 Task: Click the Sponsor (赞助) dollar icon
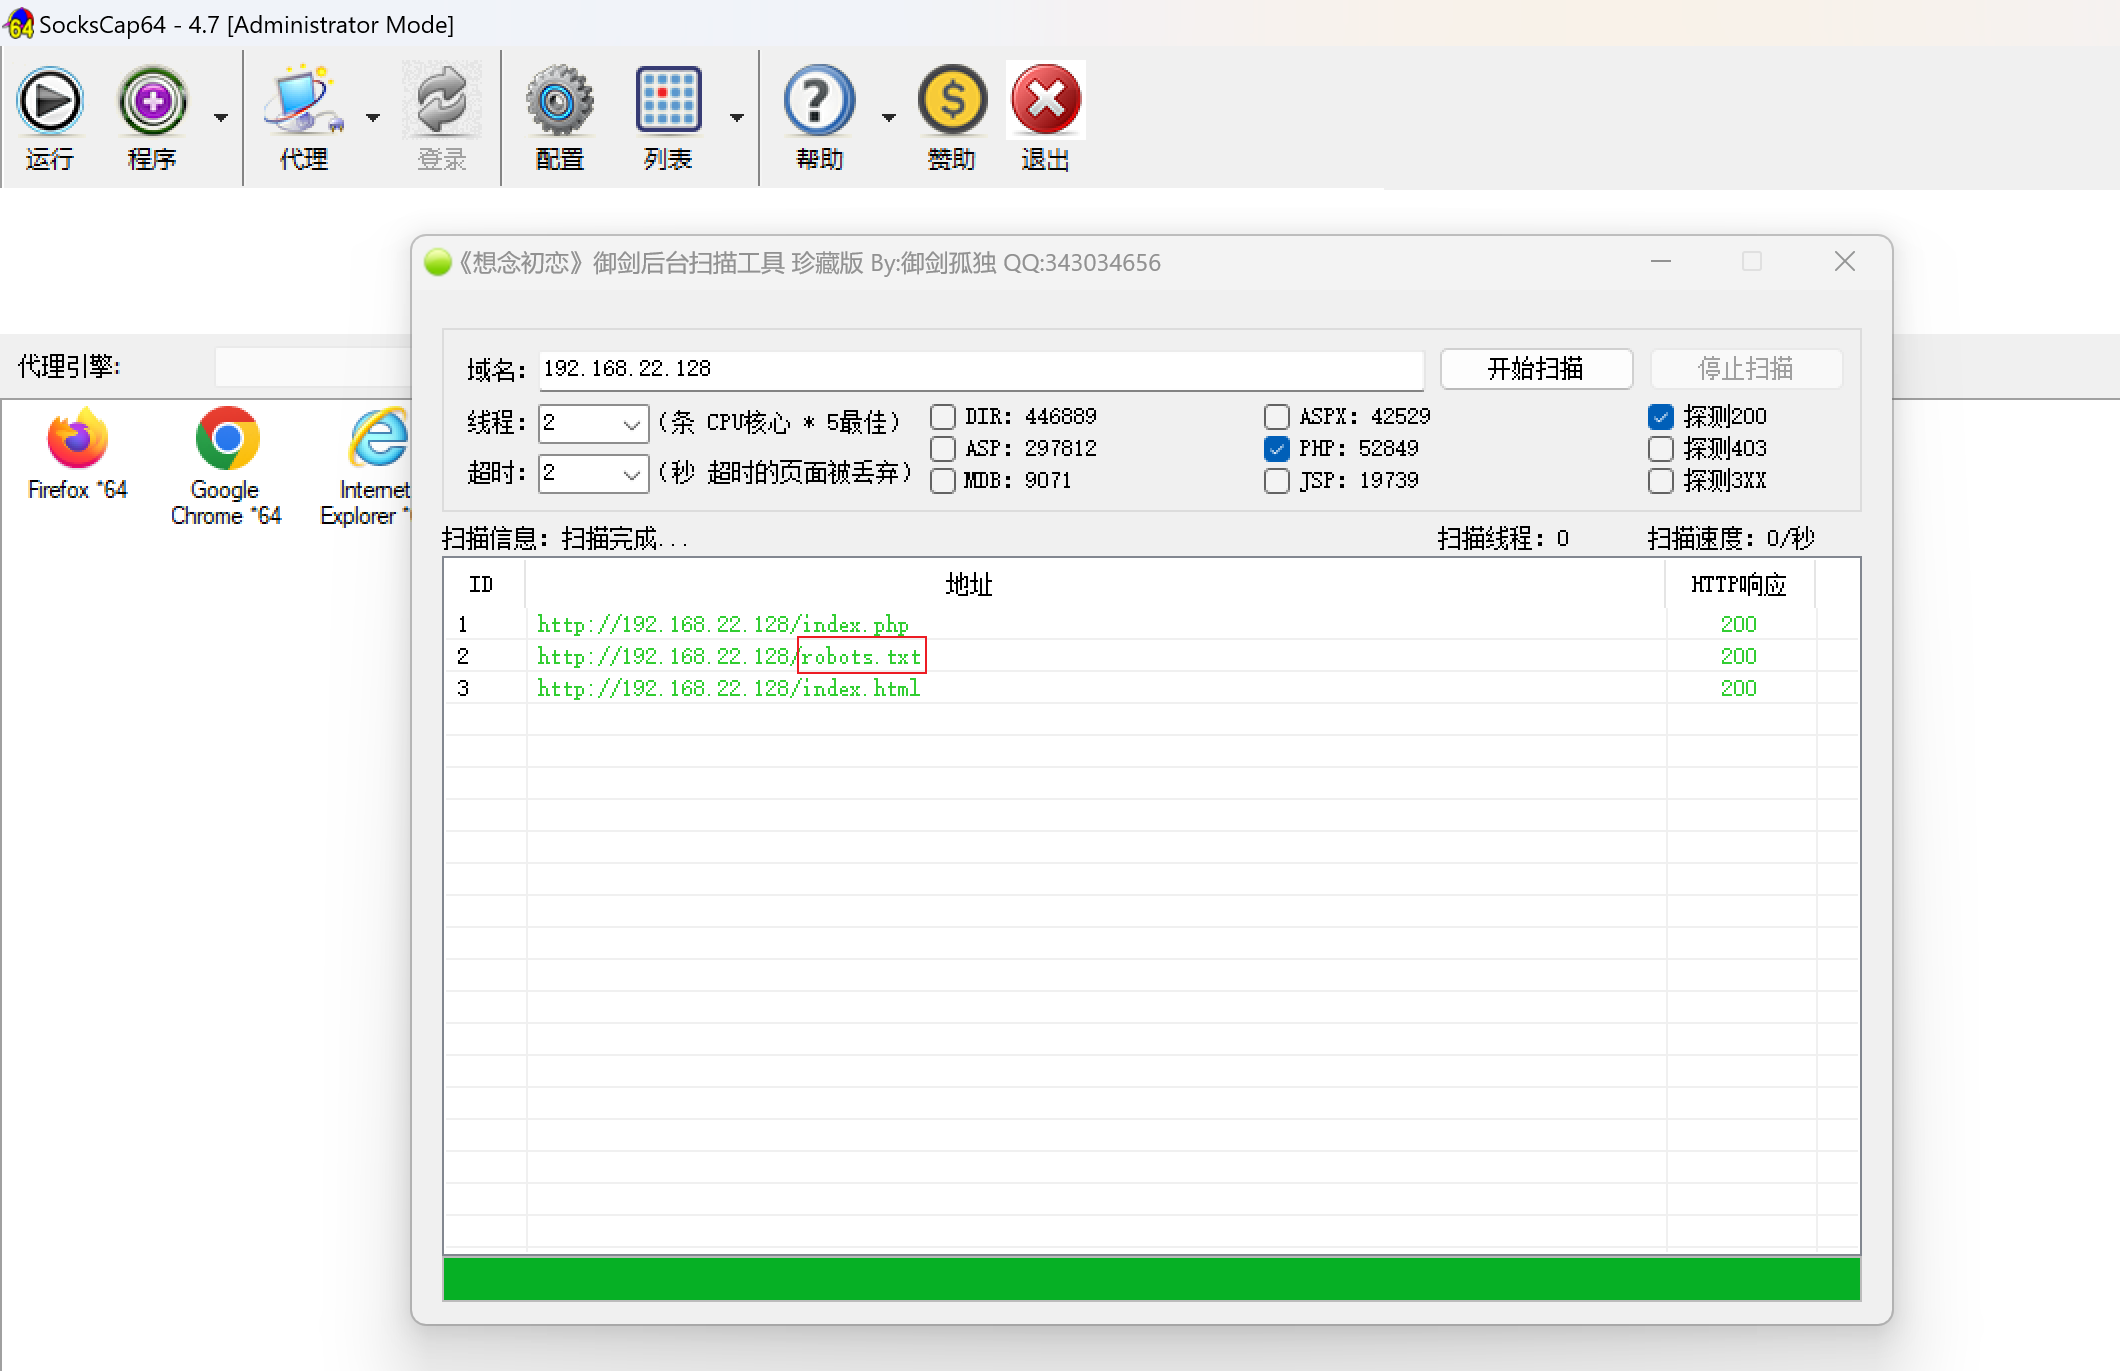951,101
